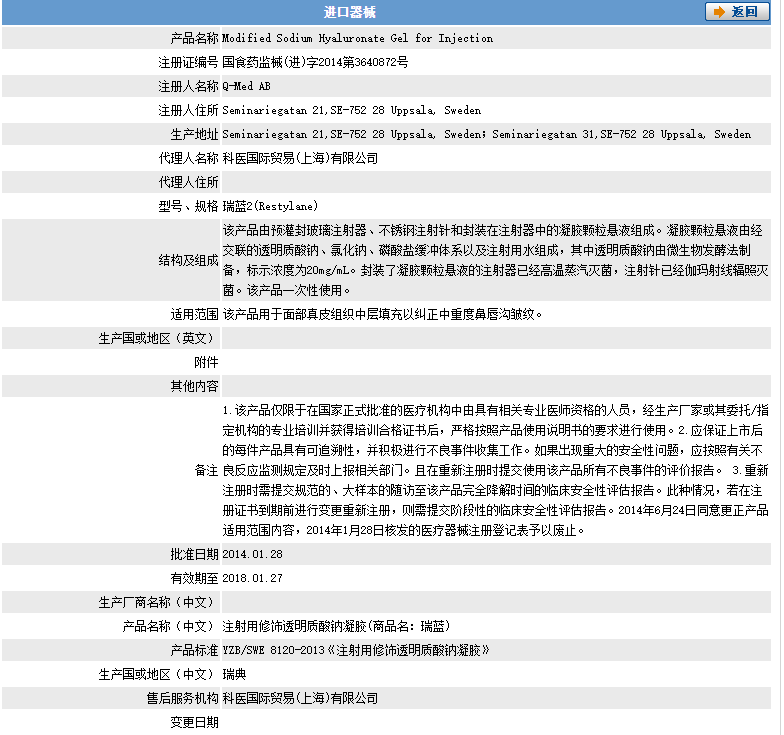The width and height of the screenshot is (784, 735).
Task: Click the product name Modified Sodium Hyaluronate Gel text
Action: click(357, 38)
